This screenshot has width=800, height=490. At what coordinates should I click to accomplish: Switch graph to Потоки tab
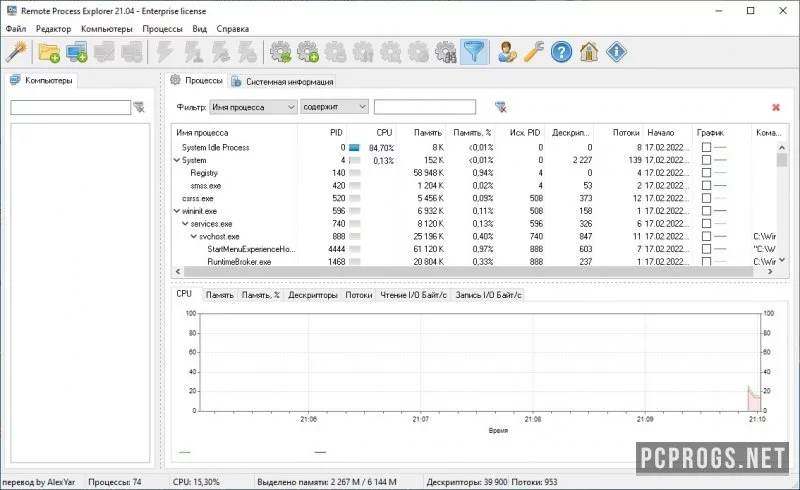point(359,295)
